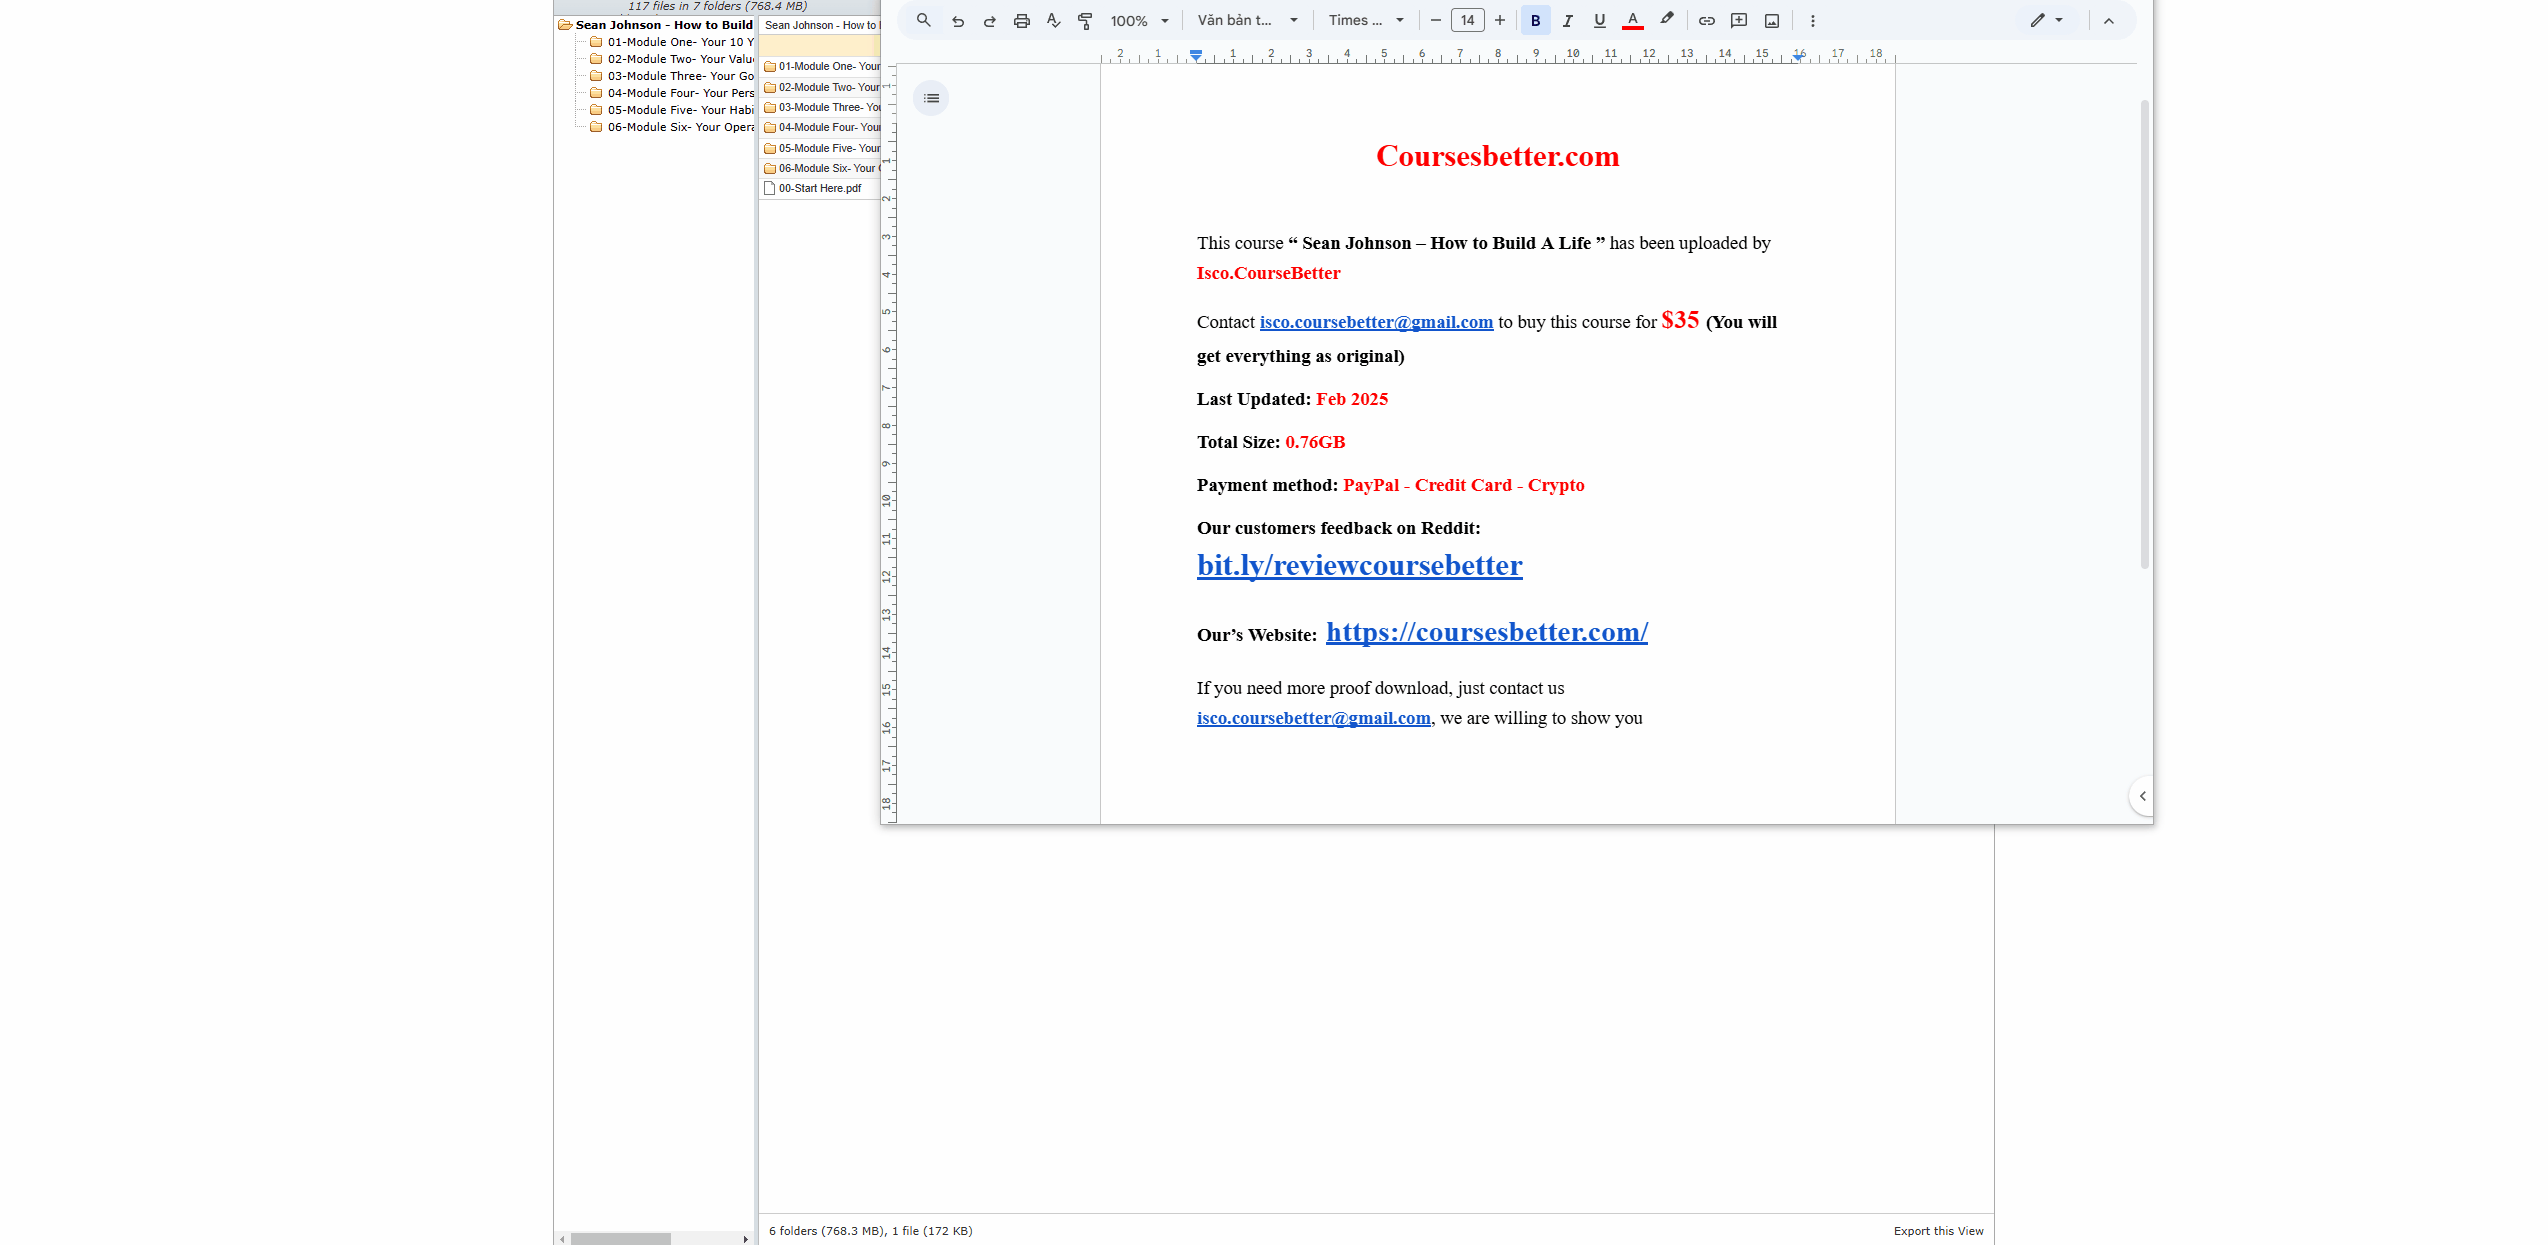Click the search menus magnifier icon
This screenshot has height=1245, width=2548.
pyautogui.click(x=923, y=20)
